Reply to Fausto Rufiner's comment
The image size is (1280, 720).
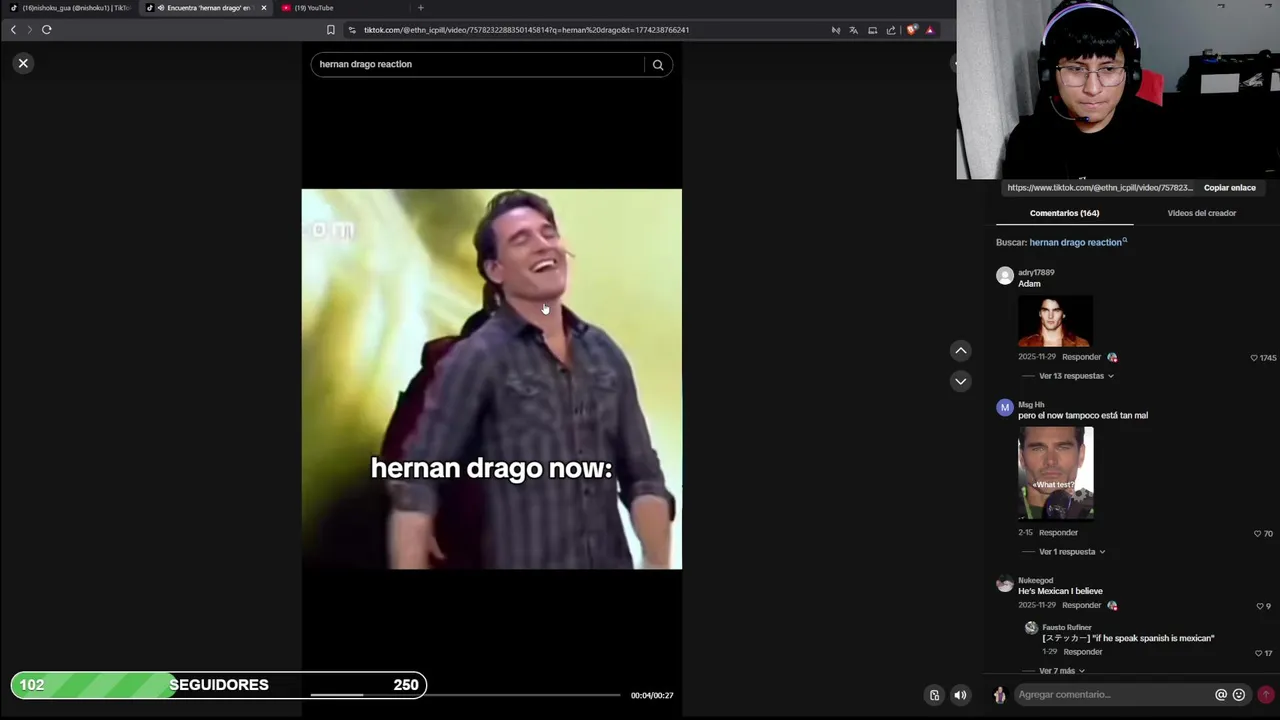tap(1083, 652)
